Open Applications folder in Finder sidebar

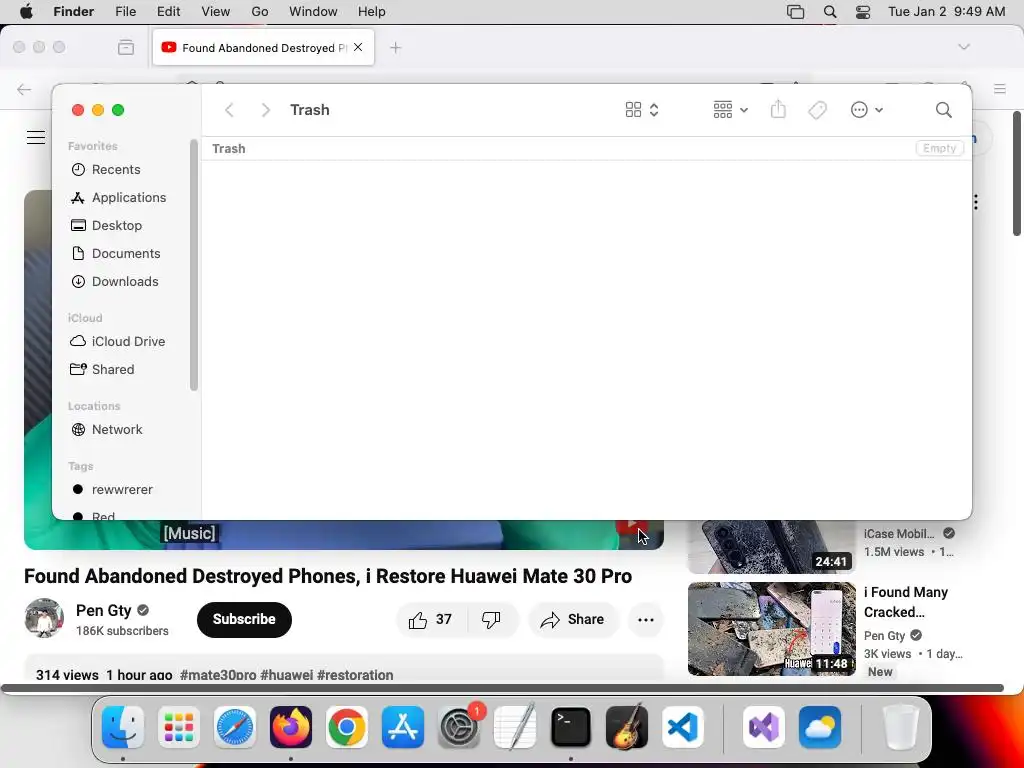[x=129, y=198]
